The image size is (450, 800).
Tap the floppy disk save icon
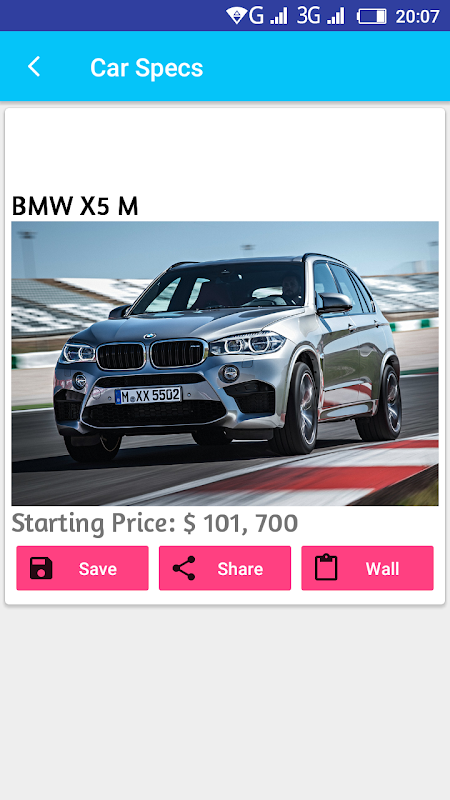tap(41, 568)
